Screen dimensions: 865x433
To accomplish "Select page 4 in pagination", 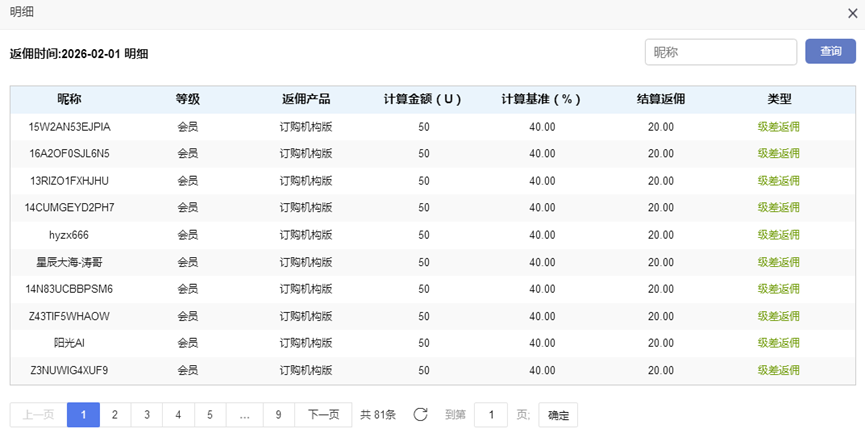I will point(178,415).
